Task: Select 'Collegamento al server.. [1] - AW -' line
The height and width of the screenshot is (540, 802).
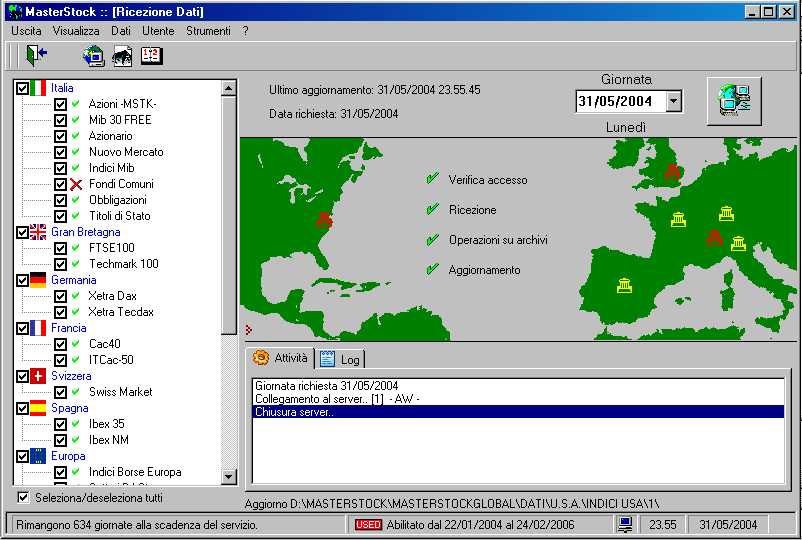Action: tap(518, 399)
